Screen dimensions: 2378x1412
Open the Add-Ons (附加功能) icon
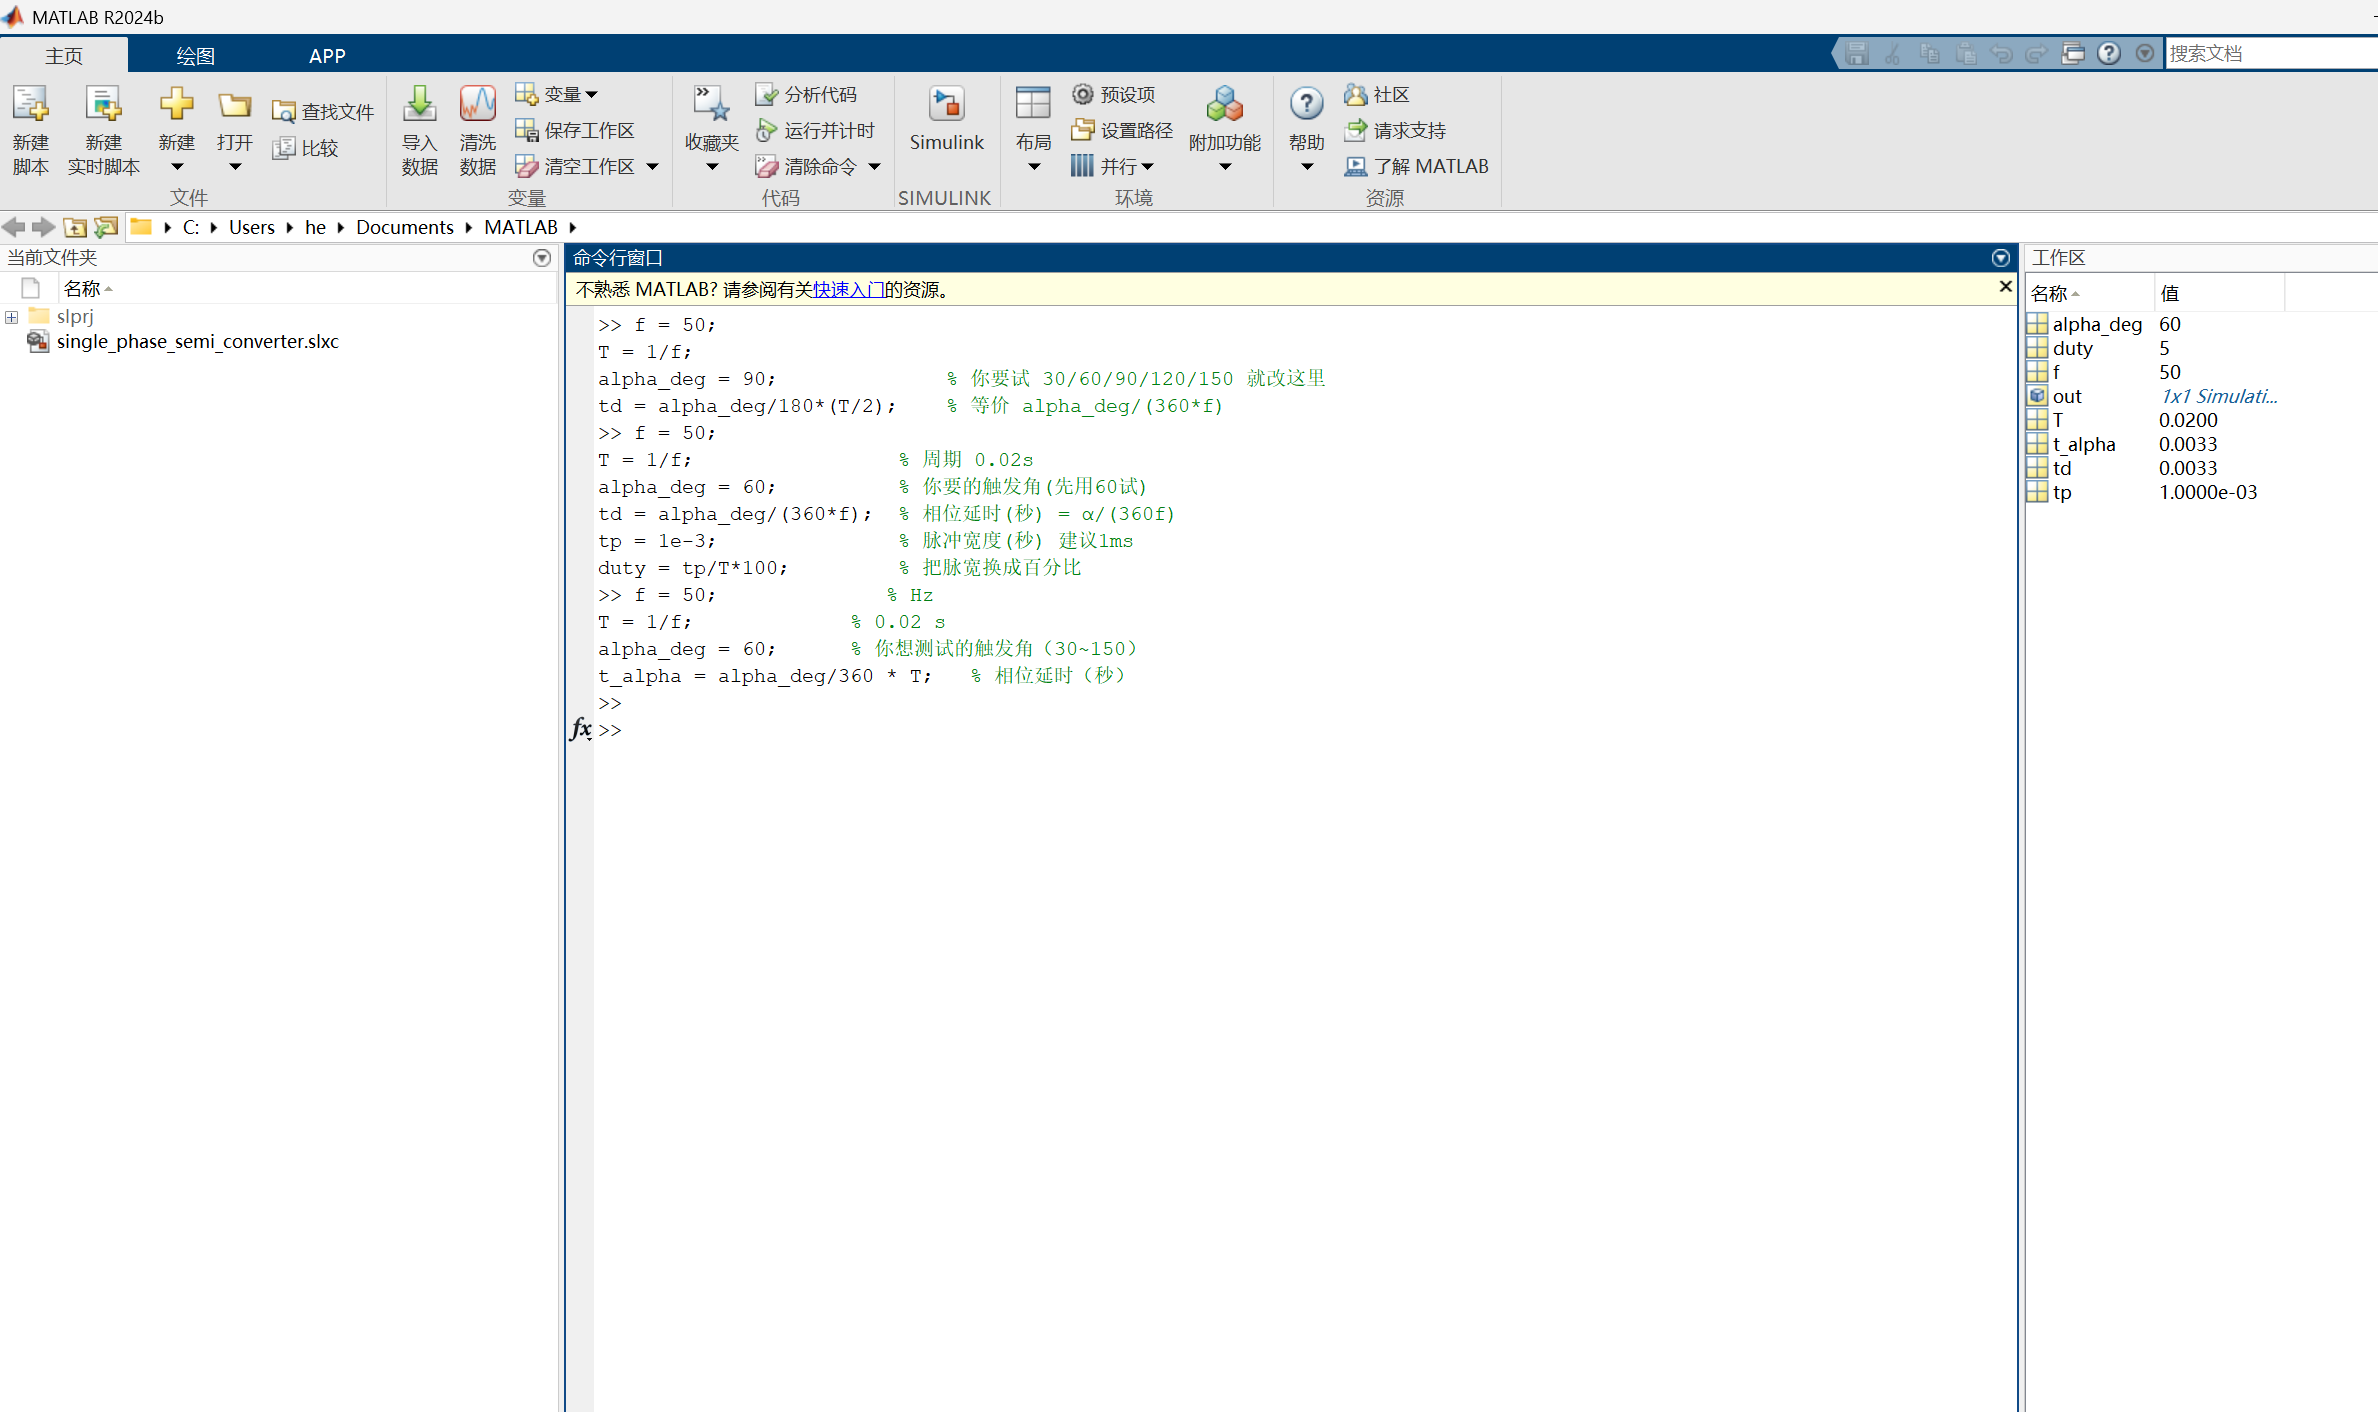(x=1224, y=105)
